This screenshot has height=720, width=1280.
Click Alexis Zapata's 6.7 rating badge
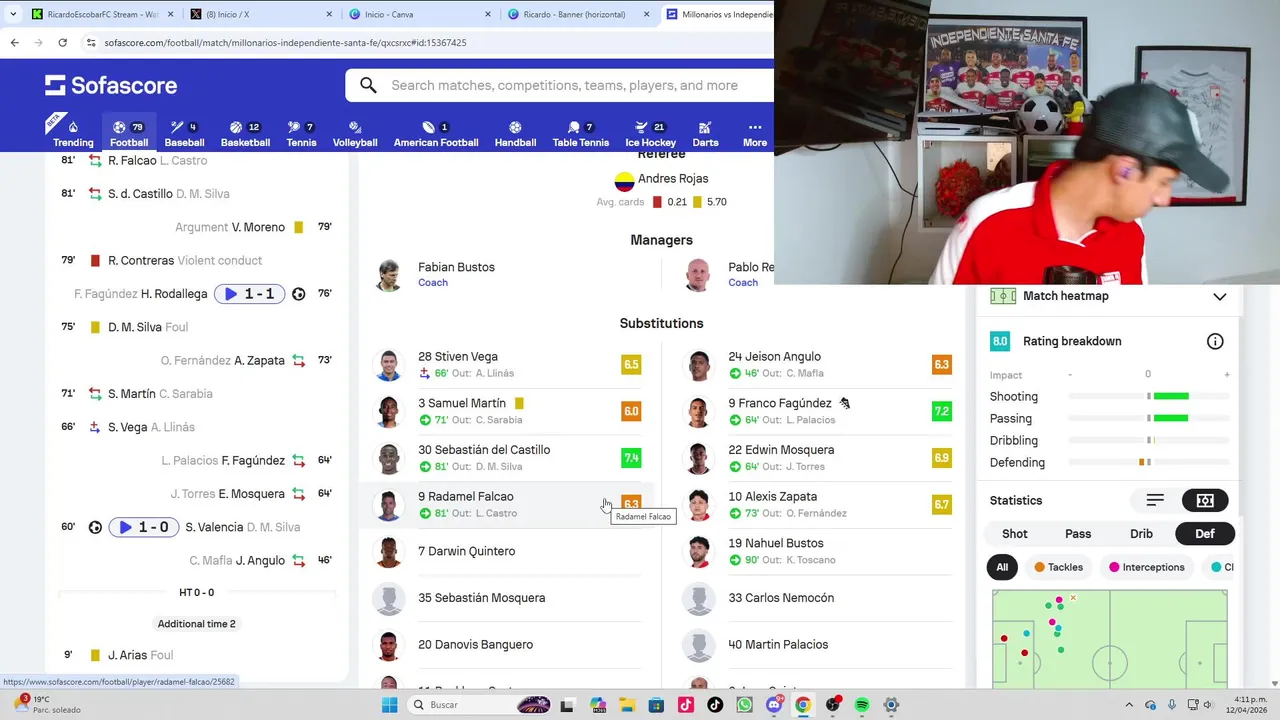941,505
